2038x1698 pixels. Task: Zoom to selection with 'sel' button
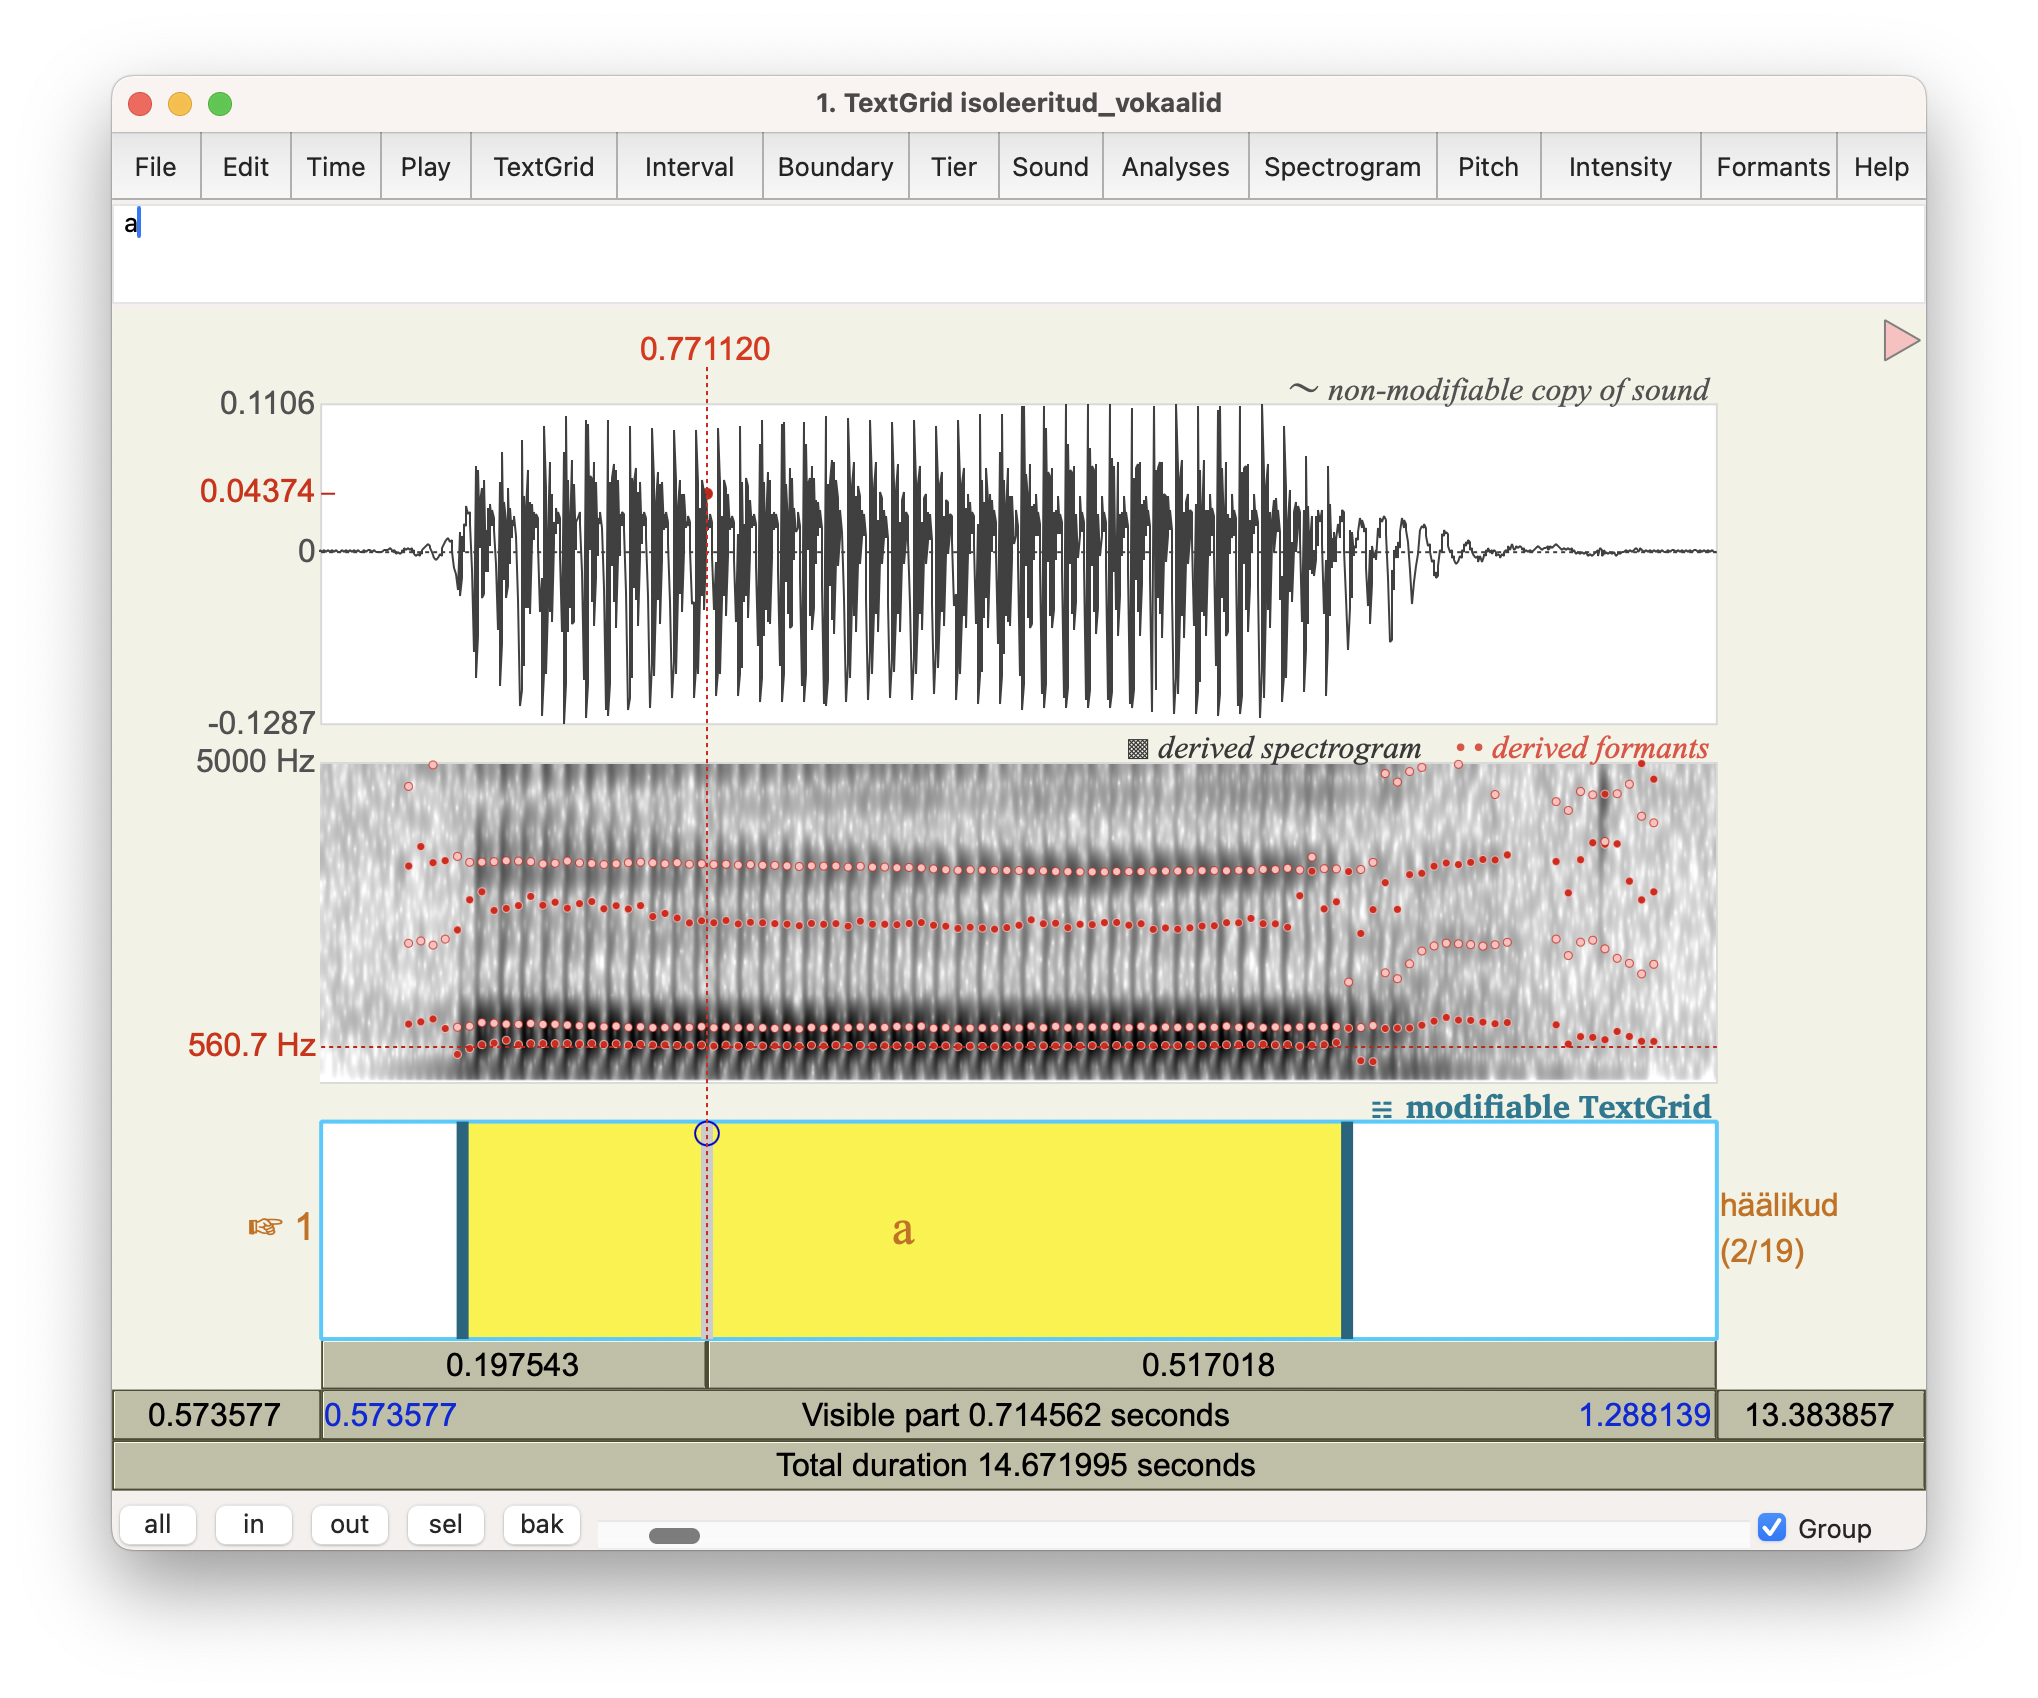[446, 1525]
